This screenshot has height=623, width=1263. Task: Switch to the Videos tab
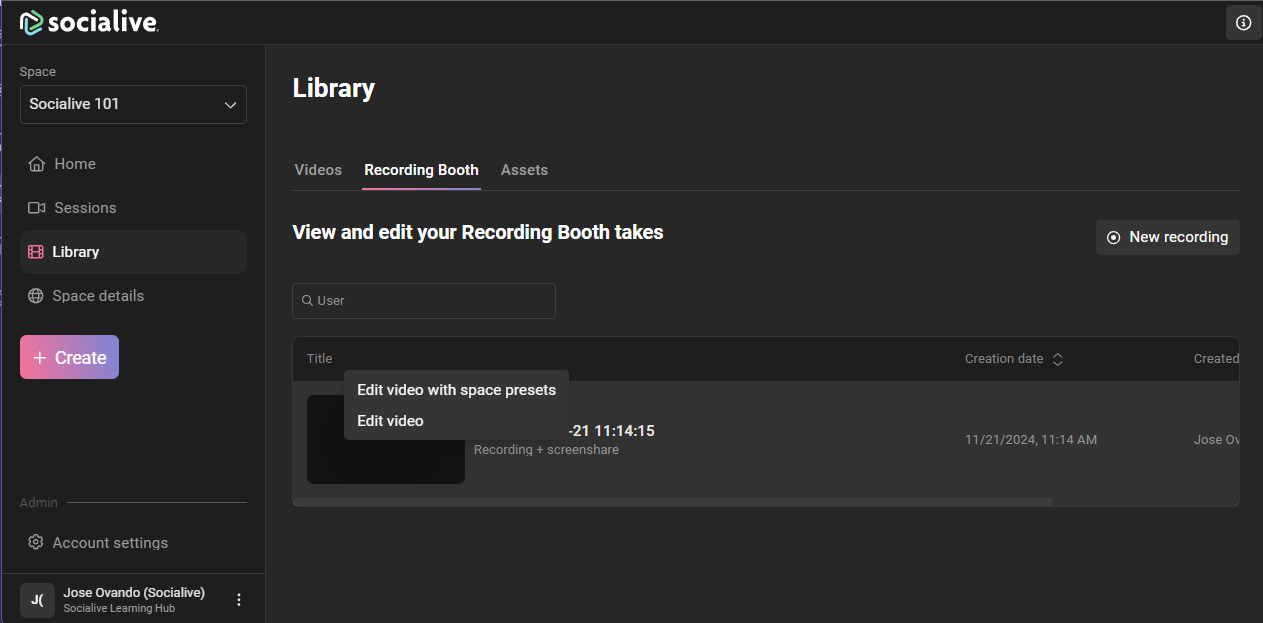[318, 170]
